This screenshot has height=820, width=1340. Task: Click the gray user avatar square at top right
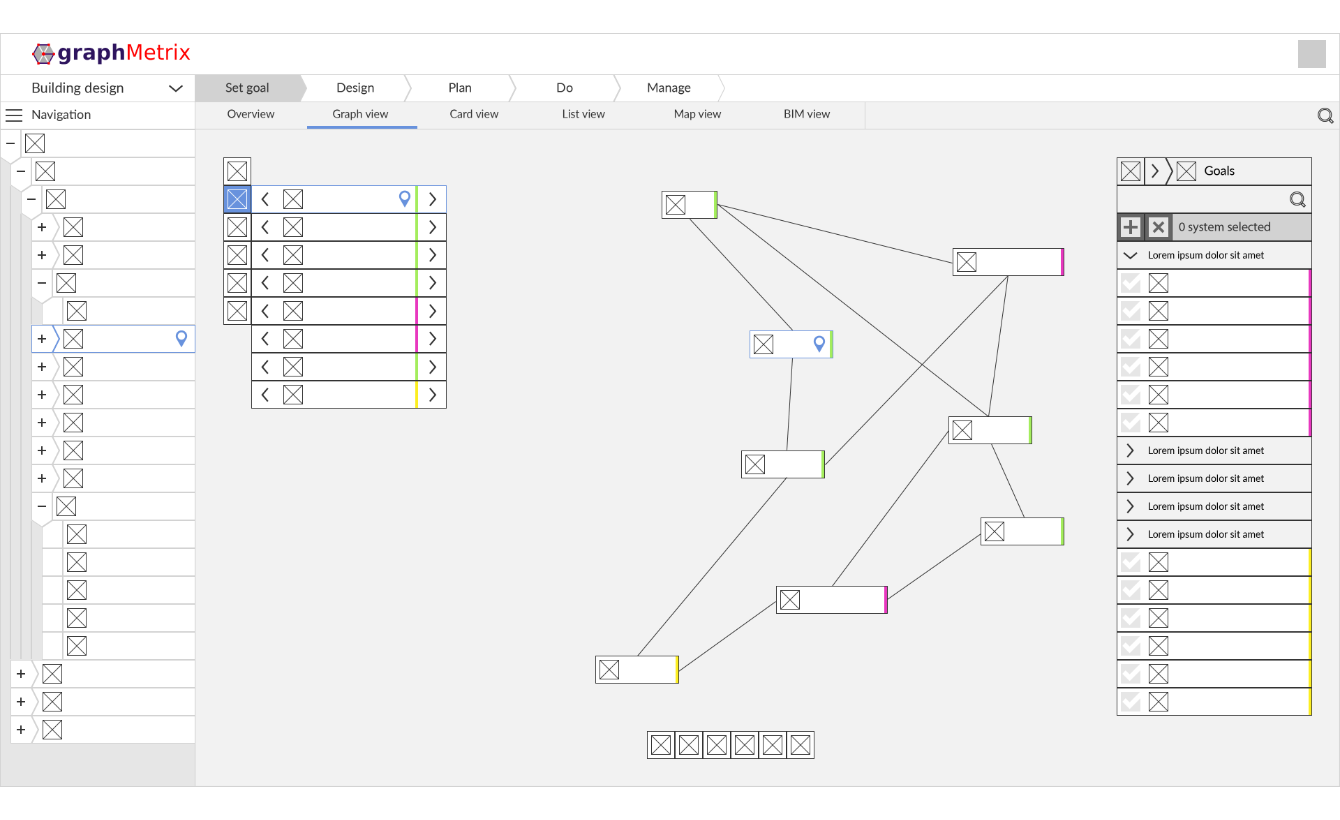click(1311, 54)
